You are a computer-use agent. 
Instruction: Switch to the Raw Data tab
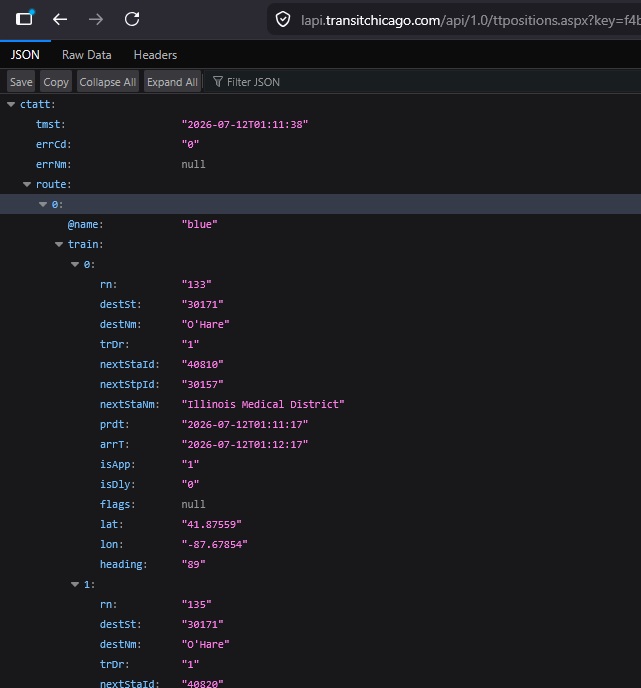86,55
